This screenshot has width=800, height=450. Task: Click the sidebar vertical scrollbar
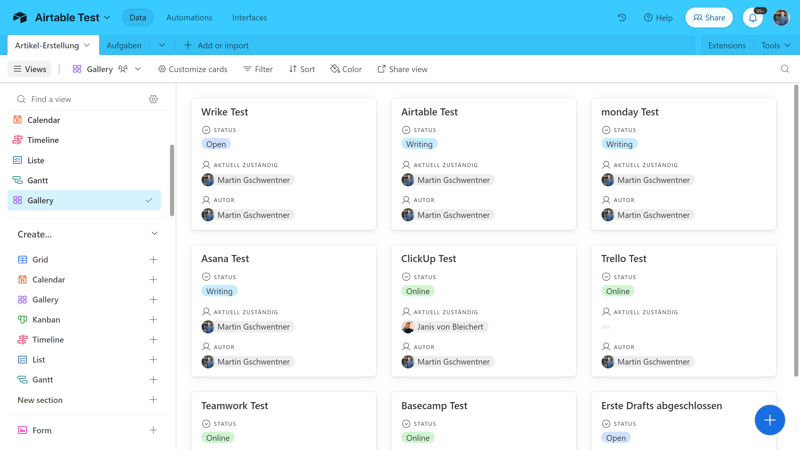click(172, 180)
